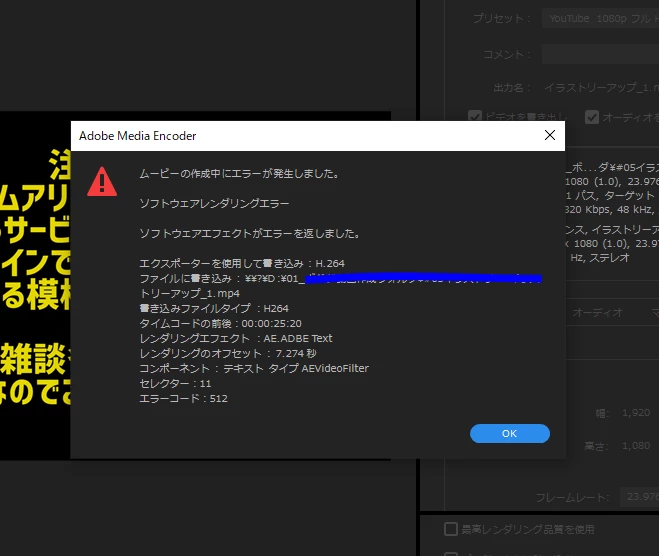The image size is (659, 556).
Task: Click the height value 1,080
Action: point(636,445)
